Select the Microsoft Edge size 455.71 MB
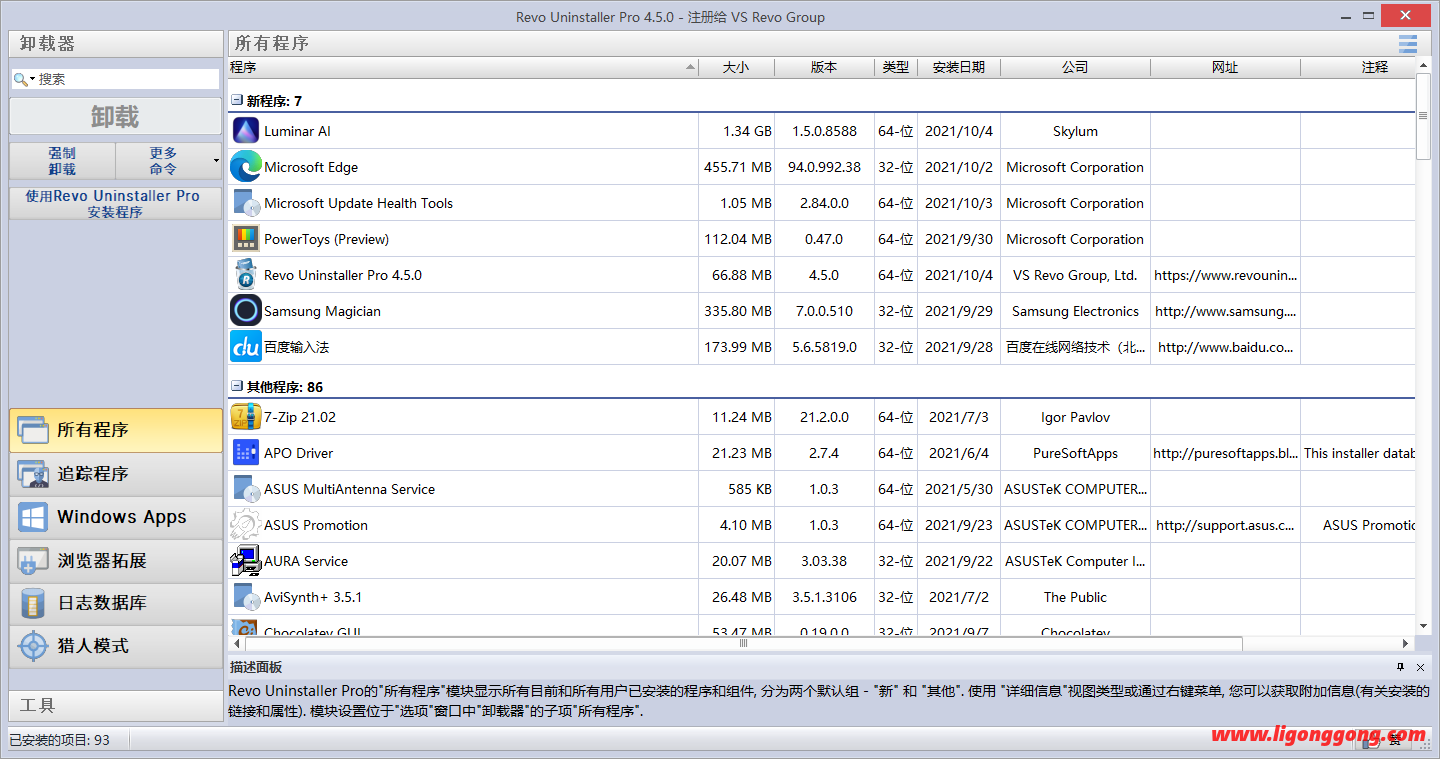1440x759 pixels. point(738,167)
